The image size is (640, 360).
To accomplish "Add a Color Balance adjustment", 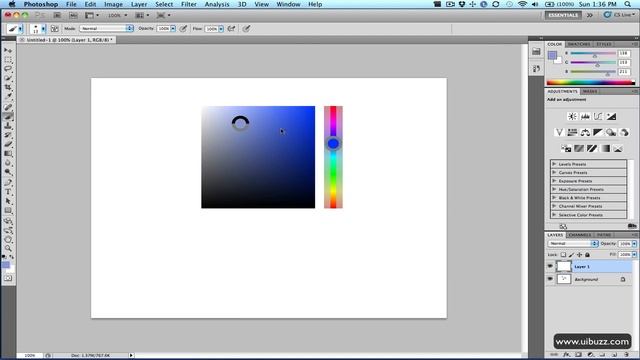I will pos(585,132).
